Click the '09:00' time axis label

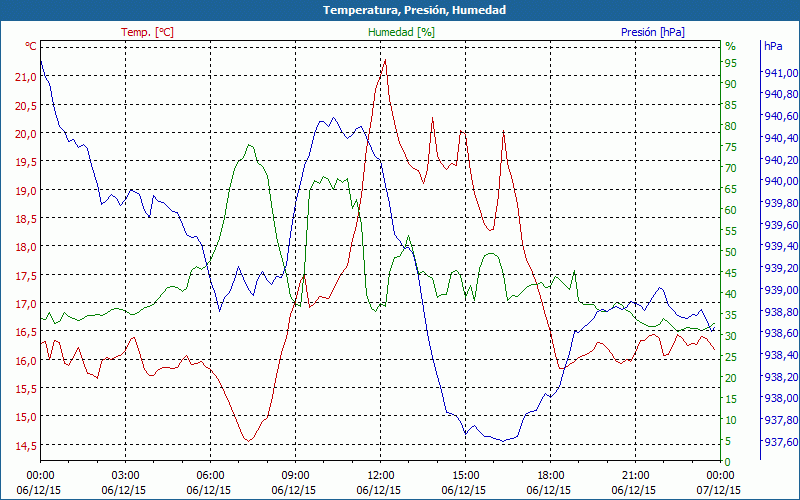click(x=295, y=476)
